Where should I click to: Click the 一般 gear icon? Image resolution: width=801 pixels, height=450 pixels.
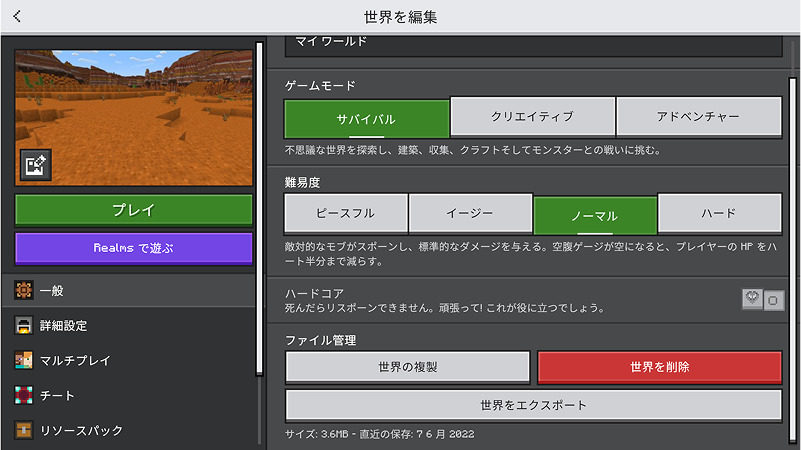23,290
